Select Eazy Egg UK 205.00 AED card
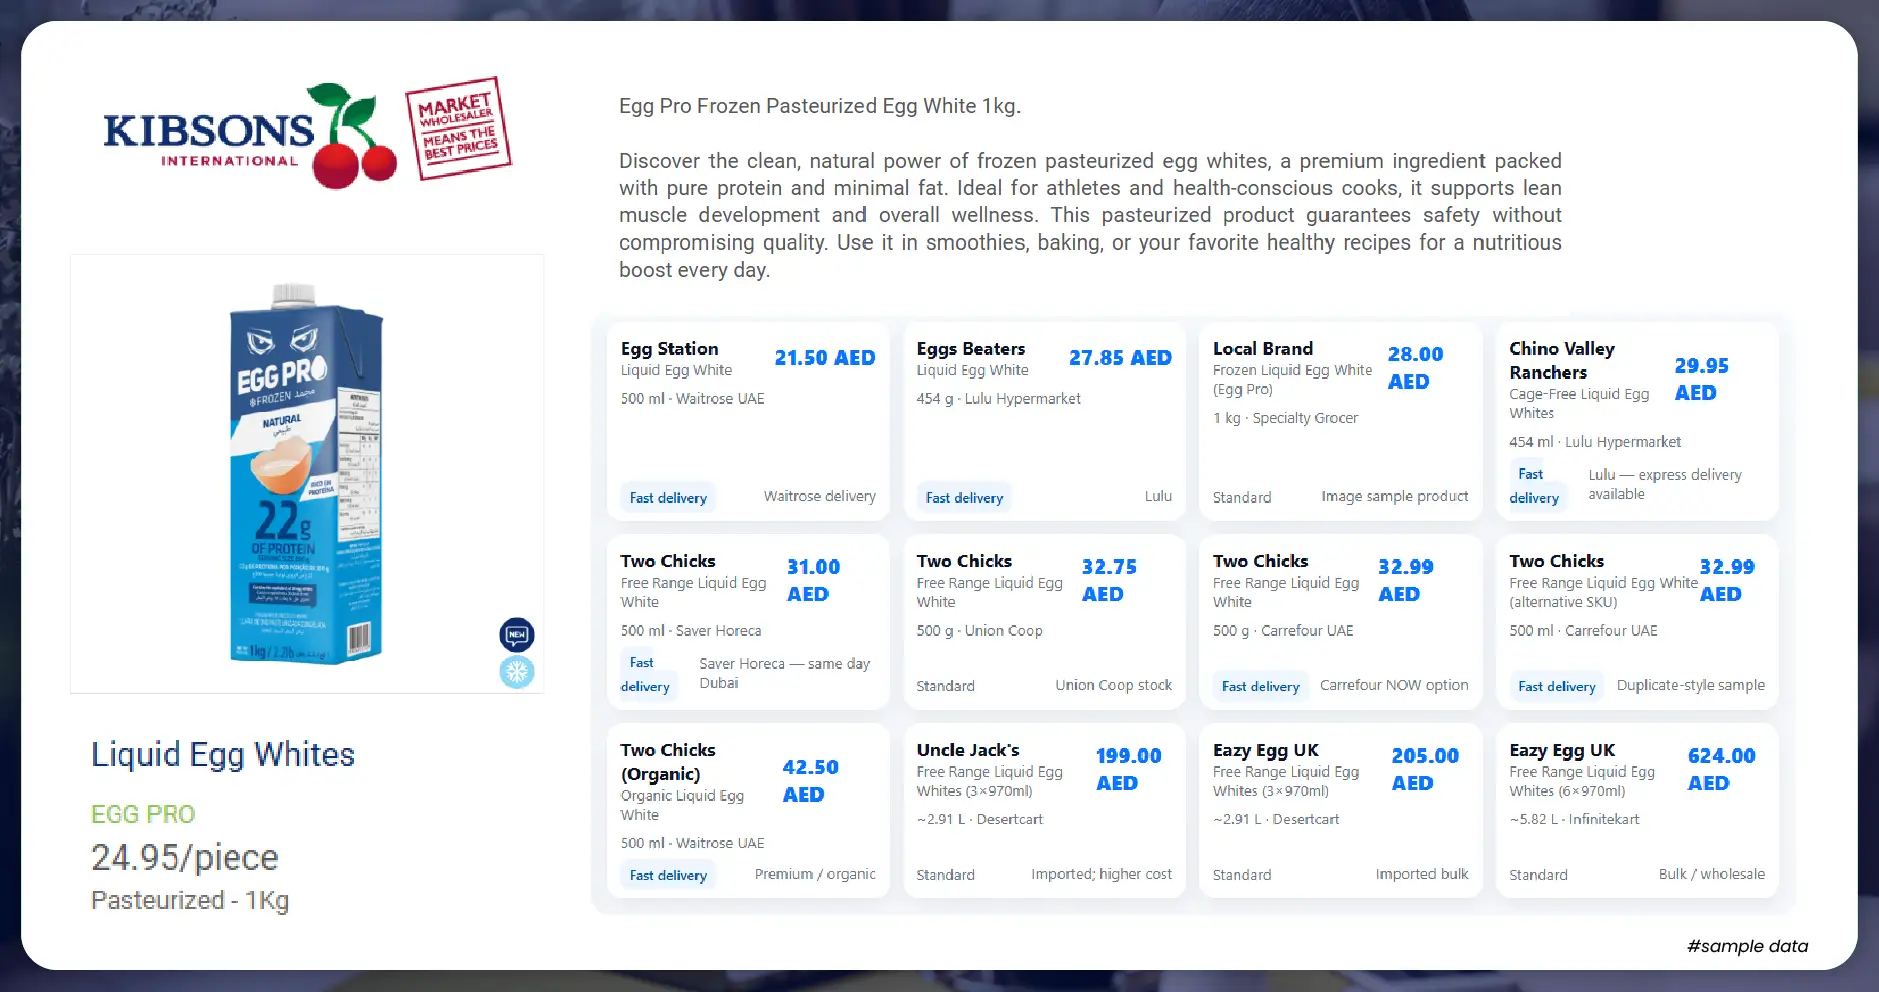This screenshot has width=1879, height=992. point(1340,810)
